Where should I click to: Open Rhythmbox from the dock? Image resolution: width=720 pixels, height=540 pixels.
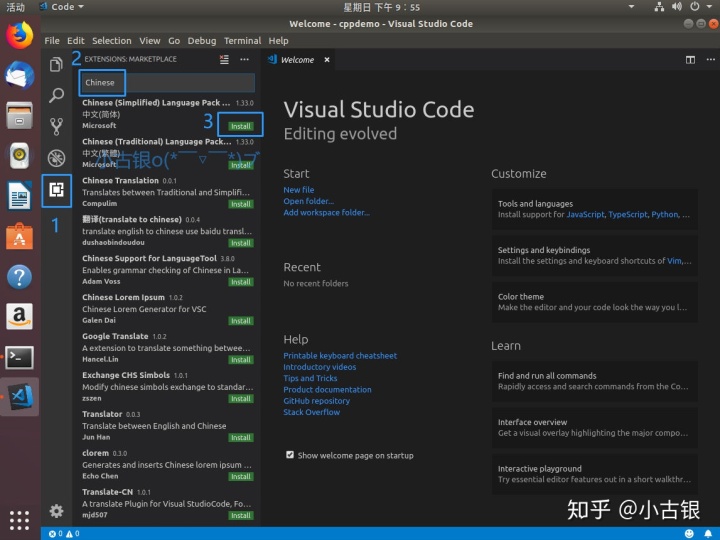(19, 155)
